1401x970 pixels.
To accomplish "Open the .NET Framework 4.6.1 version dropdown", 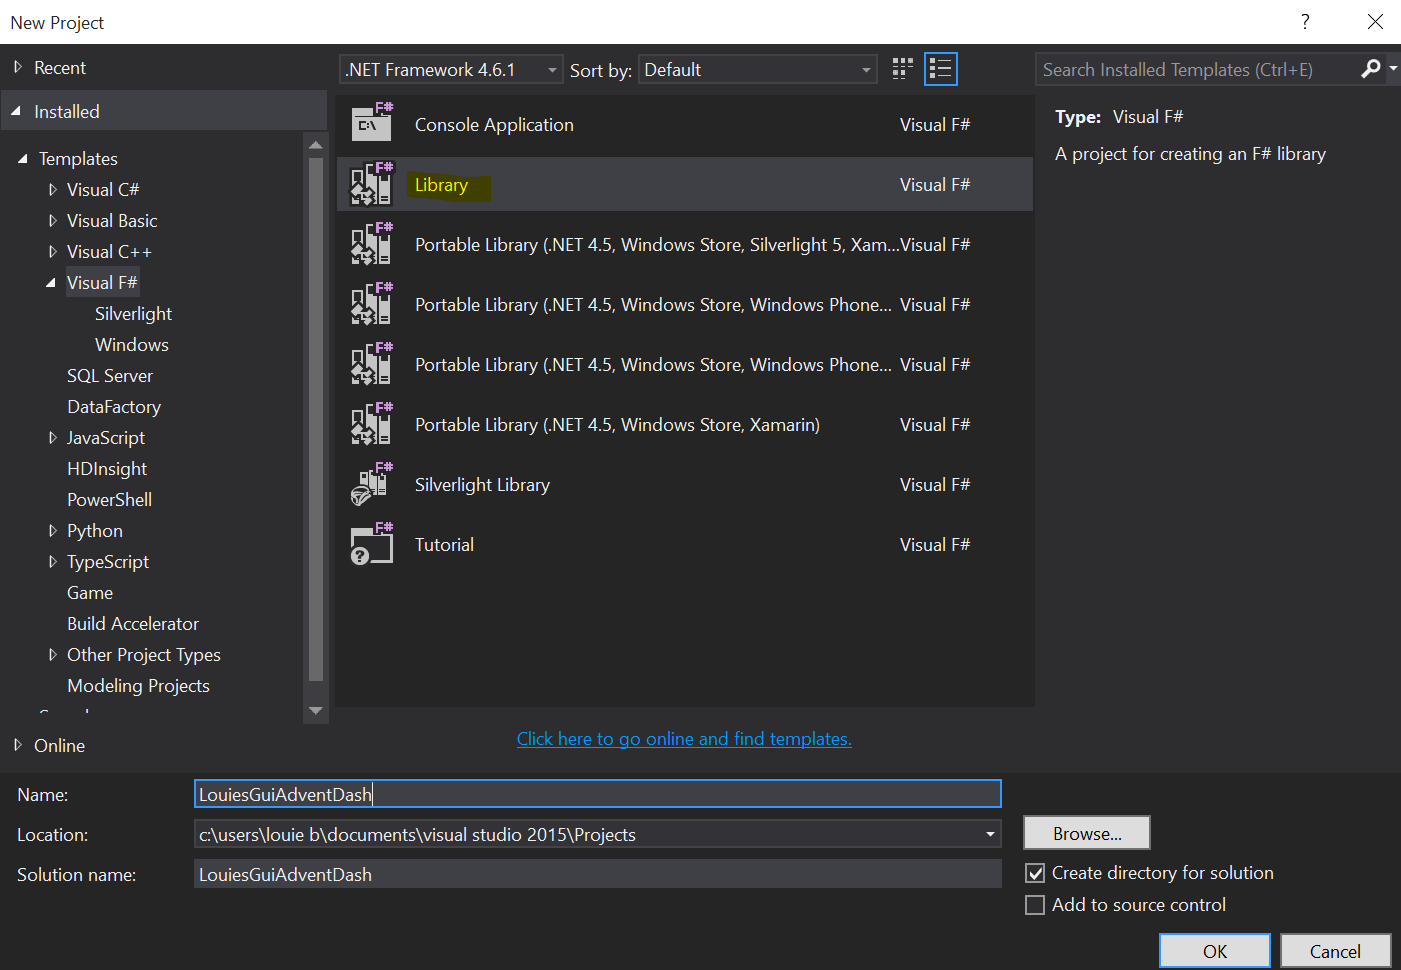I will 451,69.
